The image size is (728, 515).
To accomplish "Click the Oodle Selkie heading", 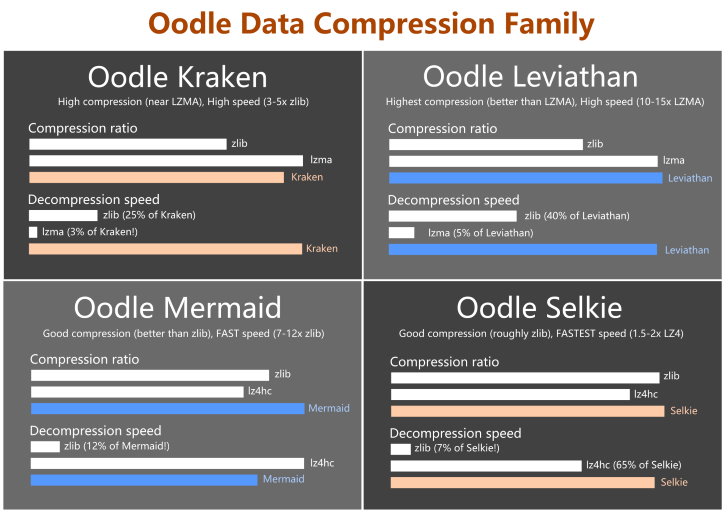I will 539,307.
